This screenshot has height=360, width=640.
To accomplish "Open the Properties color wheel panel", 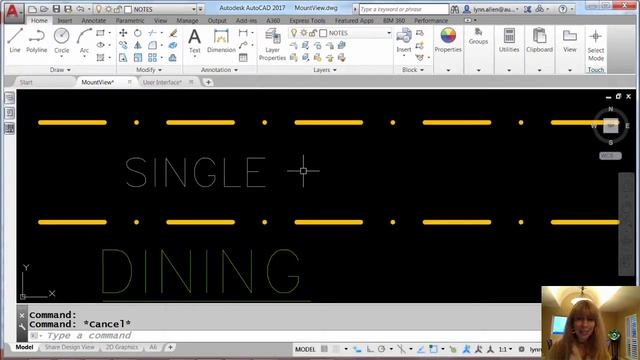I will click(448, 40).
